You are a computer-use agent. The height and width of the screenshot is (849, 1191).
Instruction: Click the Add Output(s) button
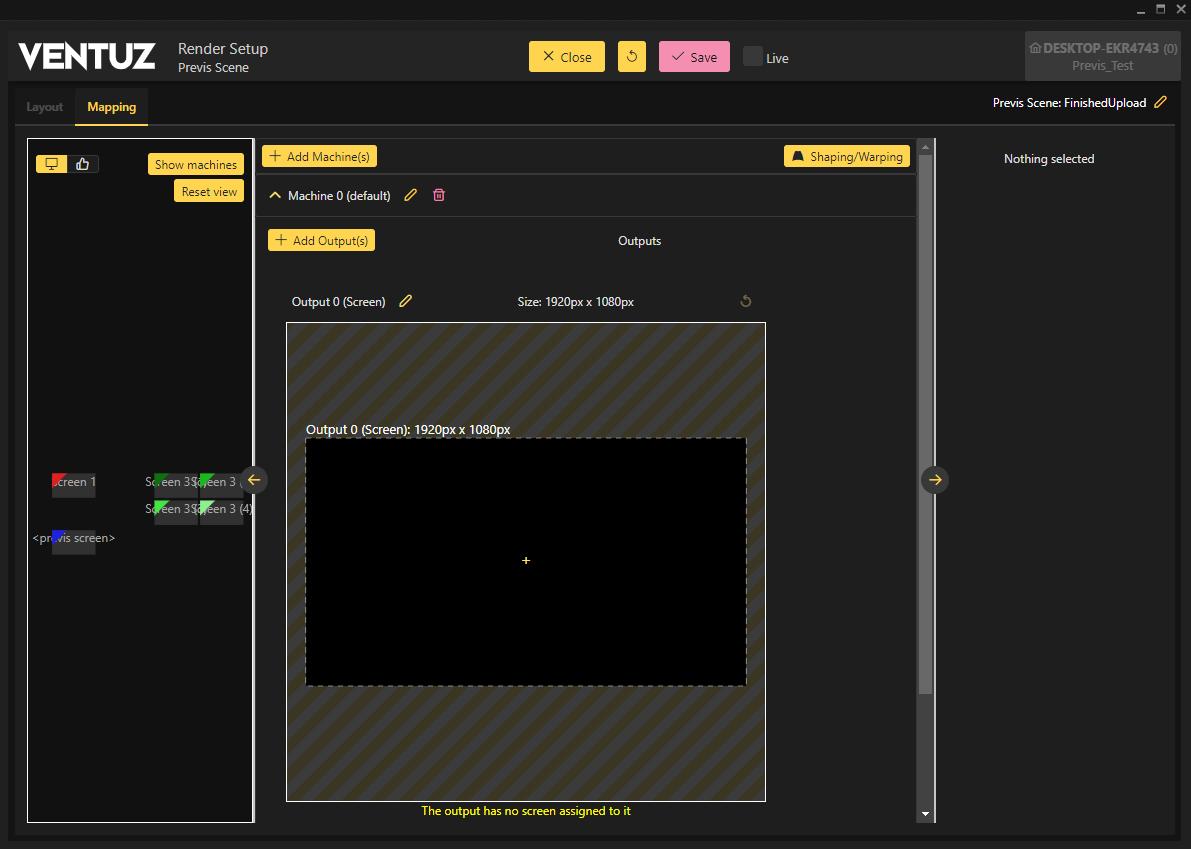321,241
